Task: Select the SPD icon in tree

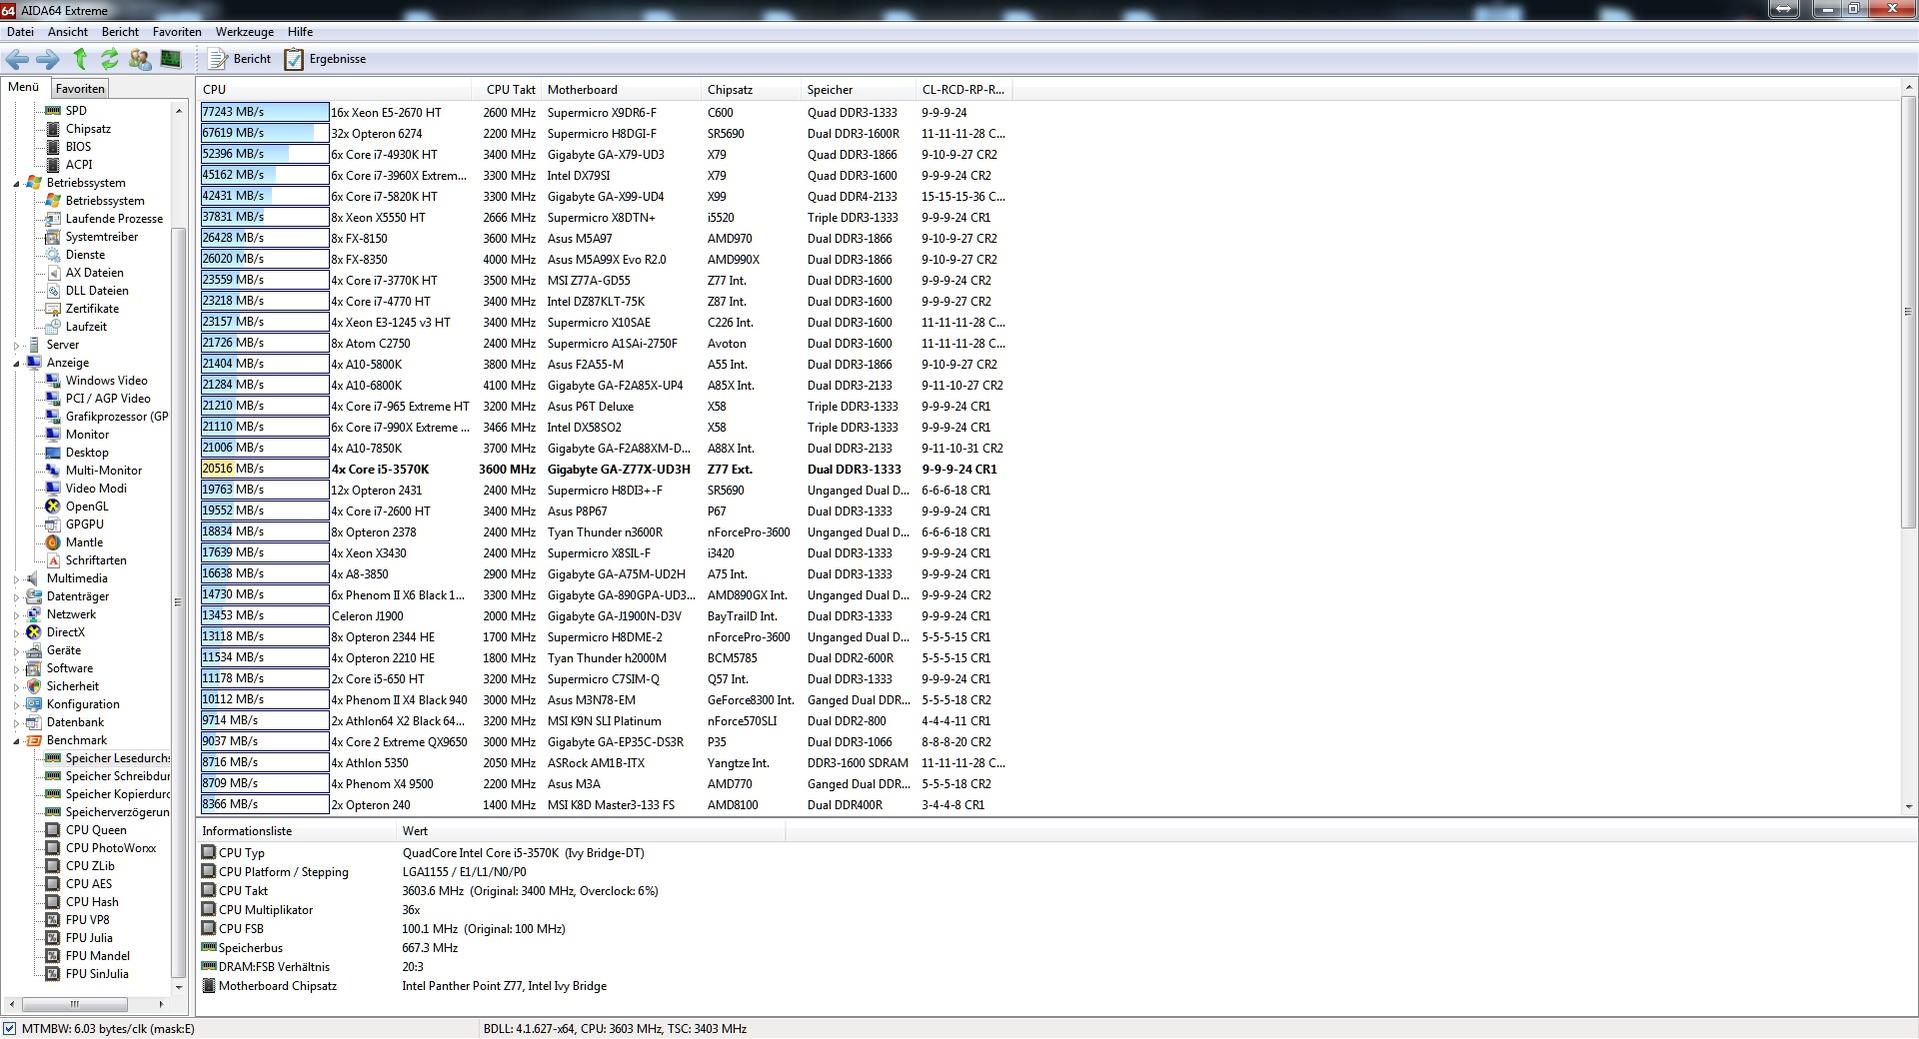Action: [x=53, y=111]
